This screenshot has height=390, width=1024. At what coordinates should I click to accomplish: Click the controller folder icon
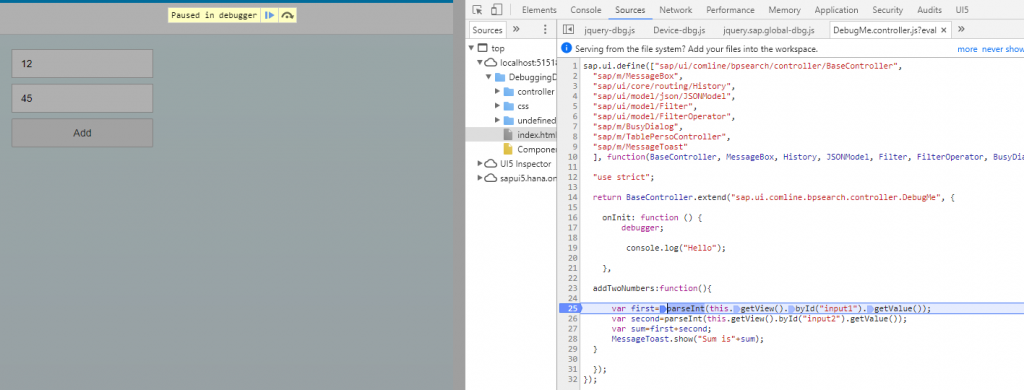(509, 91)
